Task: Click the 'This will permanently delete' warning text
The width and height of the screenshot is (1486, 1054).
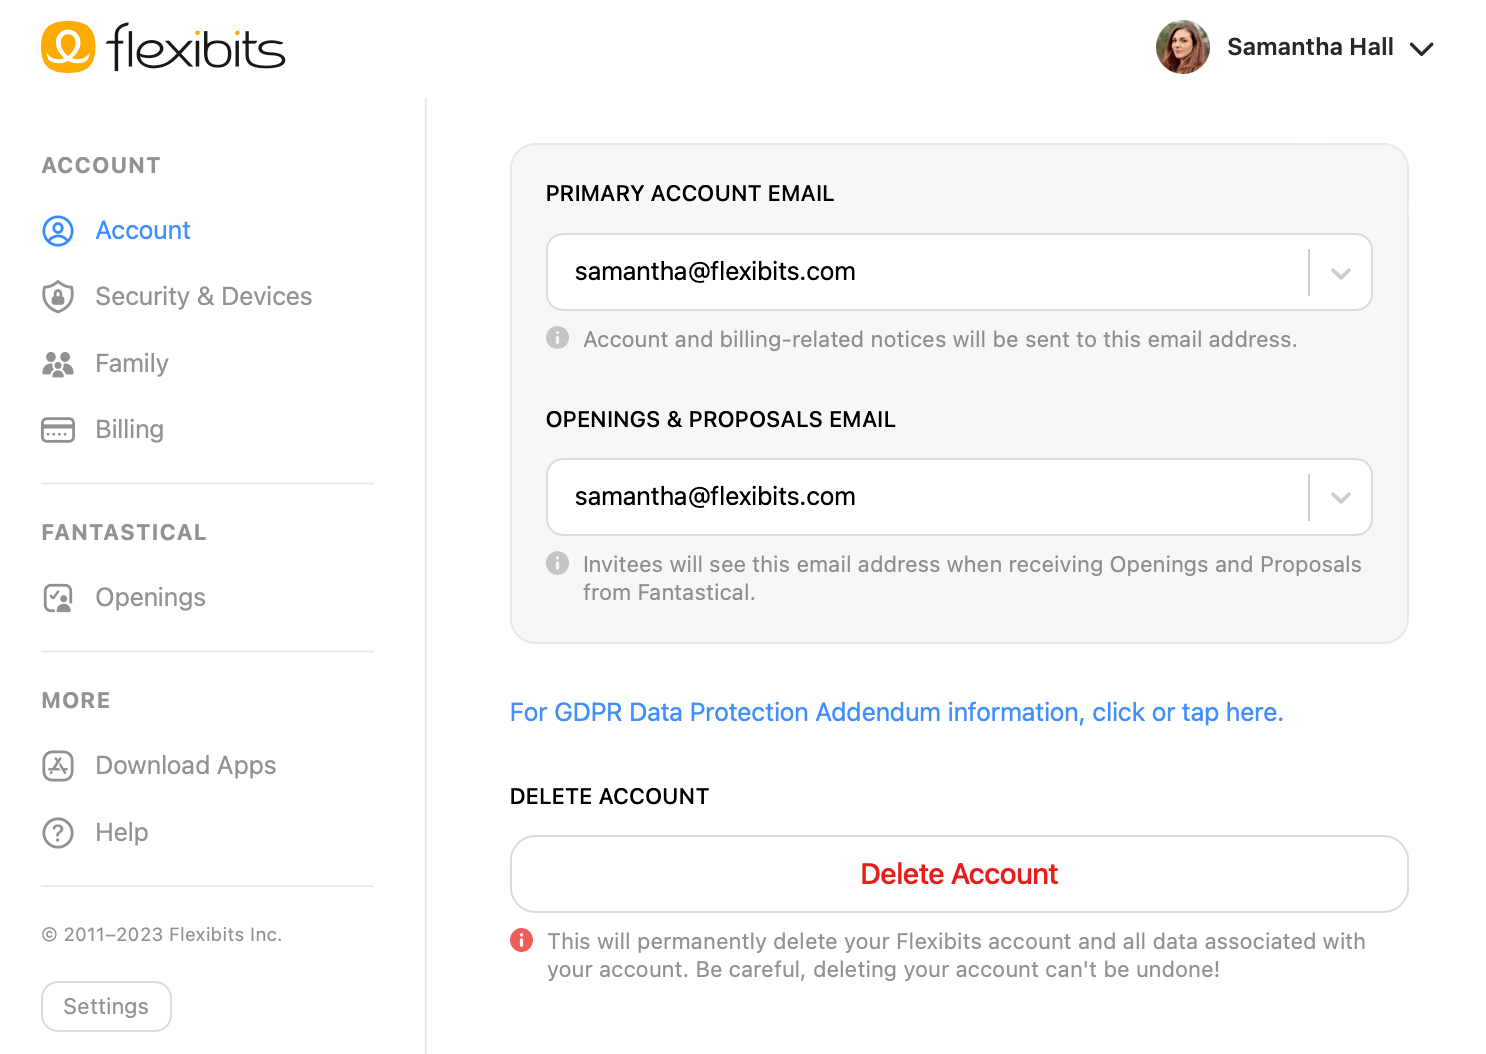Action: point(956,955)
